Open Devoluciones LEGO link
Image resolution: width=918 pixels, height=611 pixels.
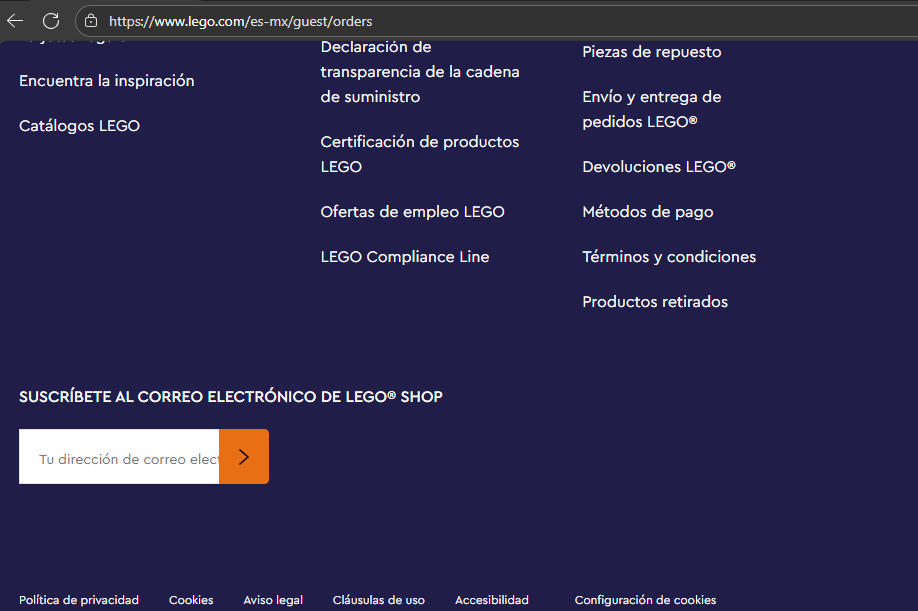(659, 167)
